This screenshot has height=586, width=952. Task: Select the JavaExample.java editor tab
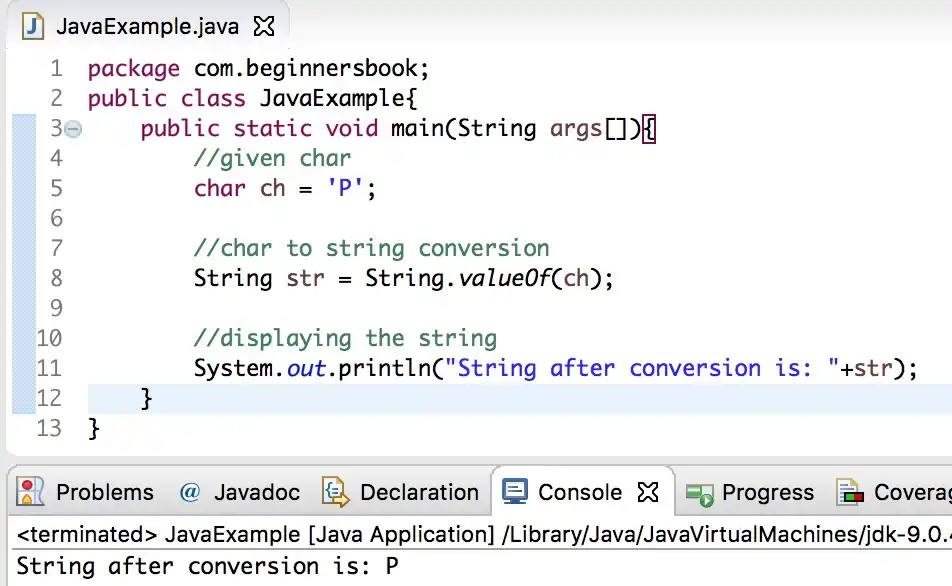pyautogui.click(x=148, y=26)
